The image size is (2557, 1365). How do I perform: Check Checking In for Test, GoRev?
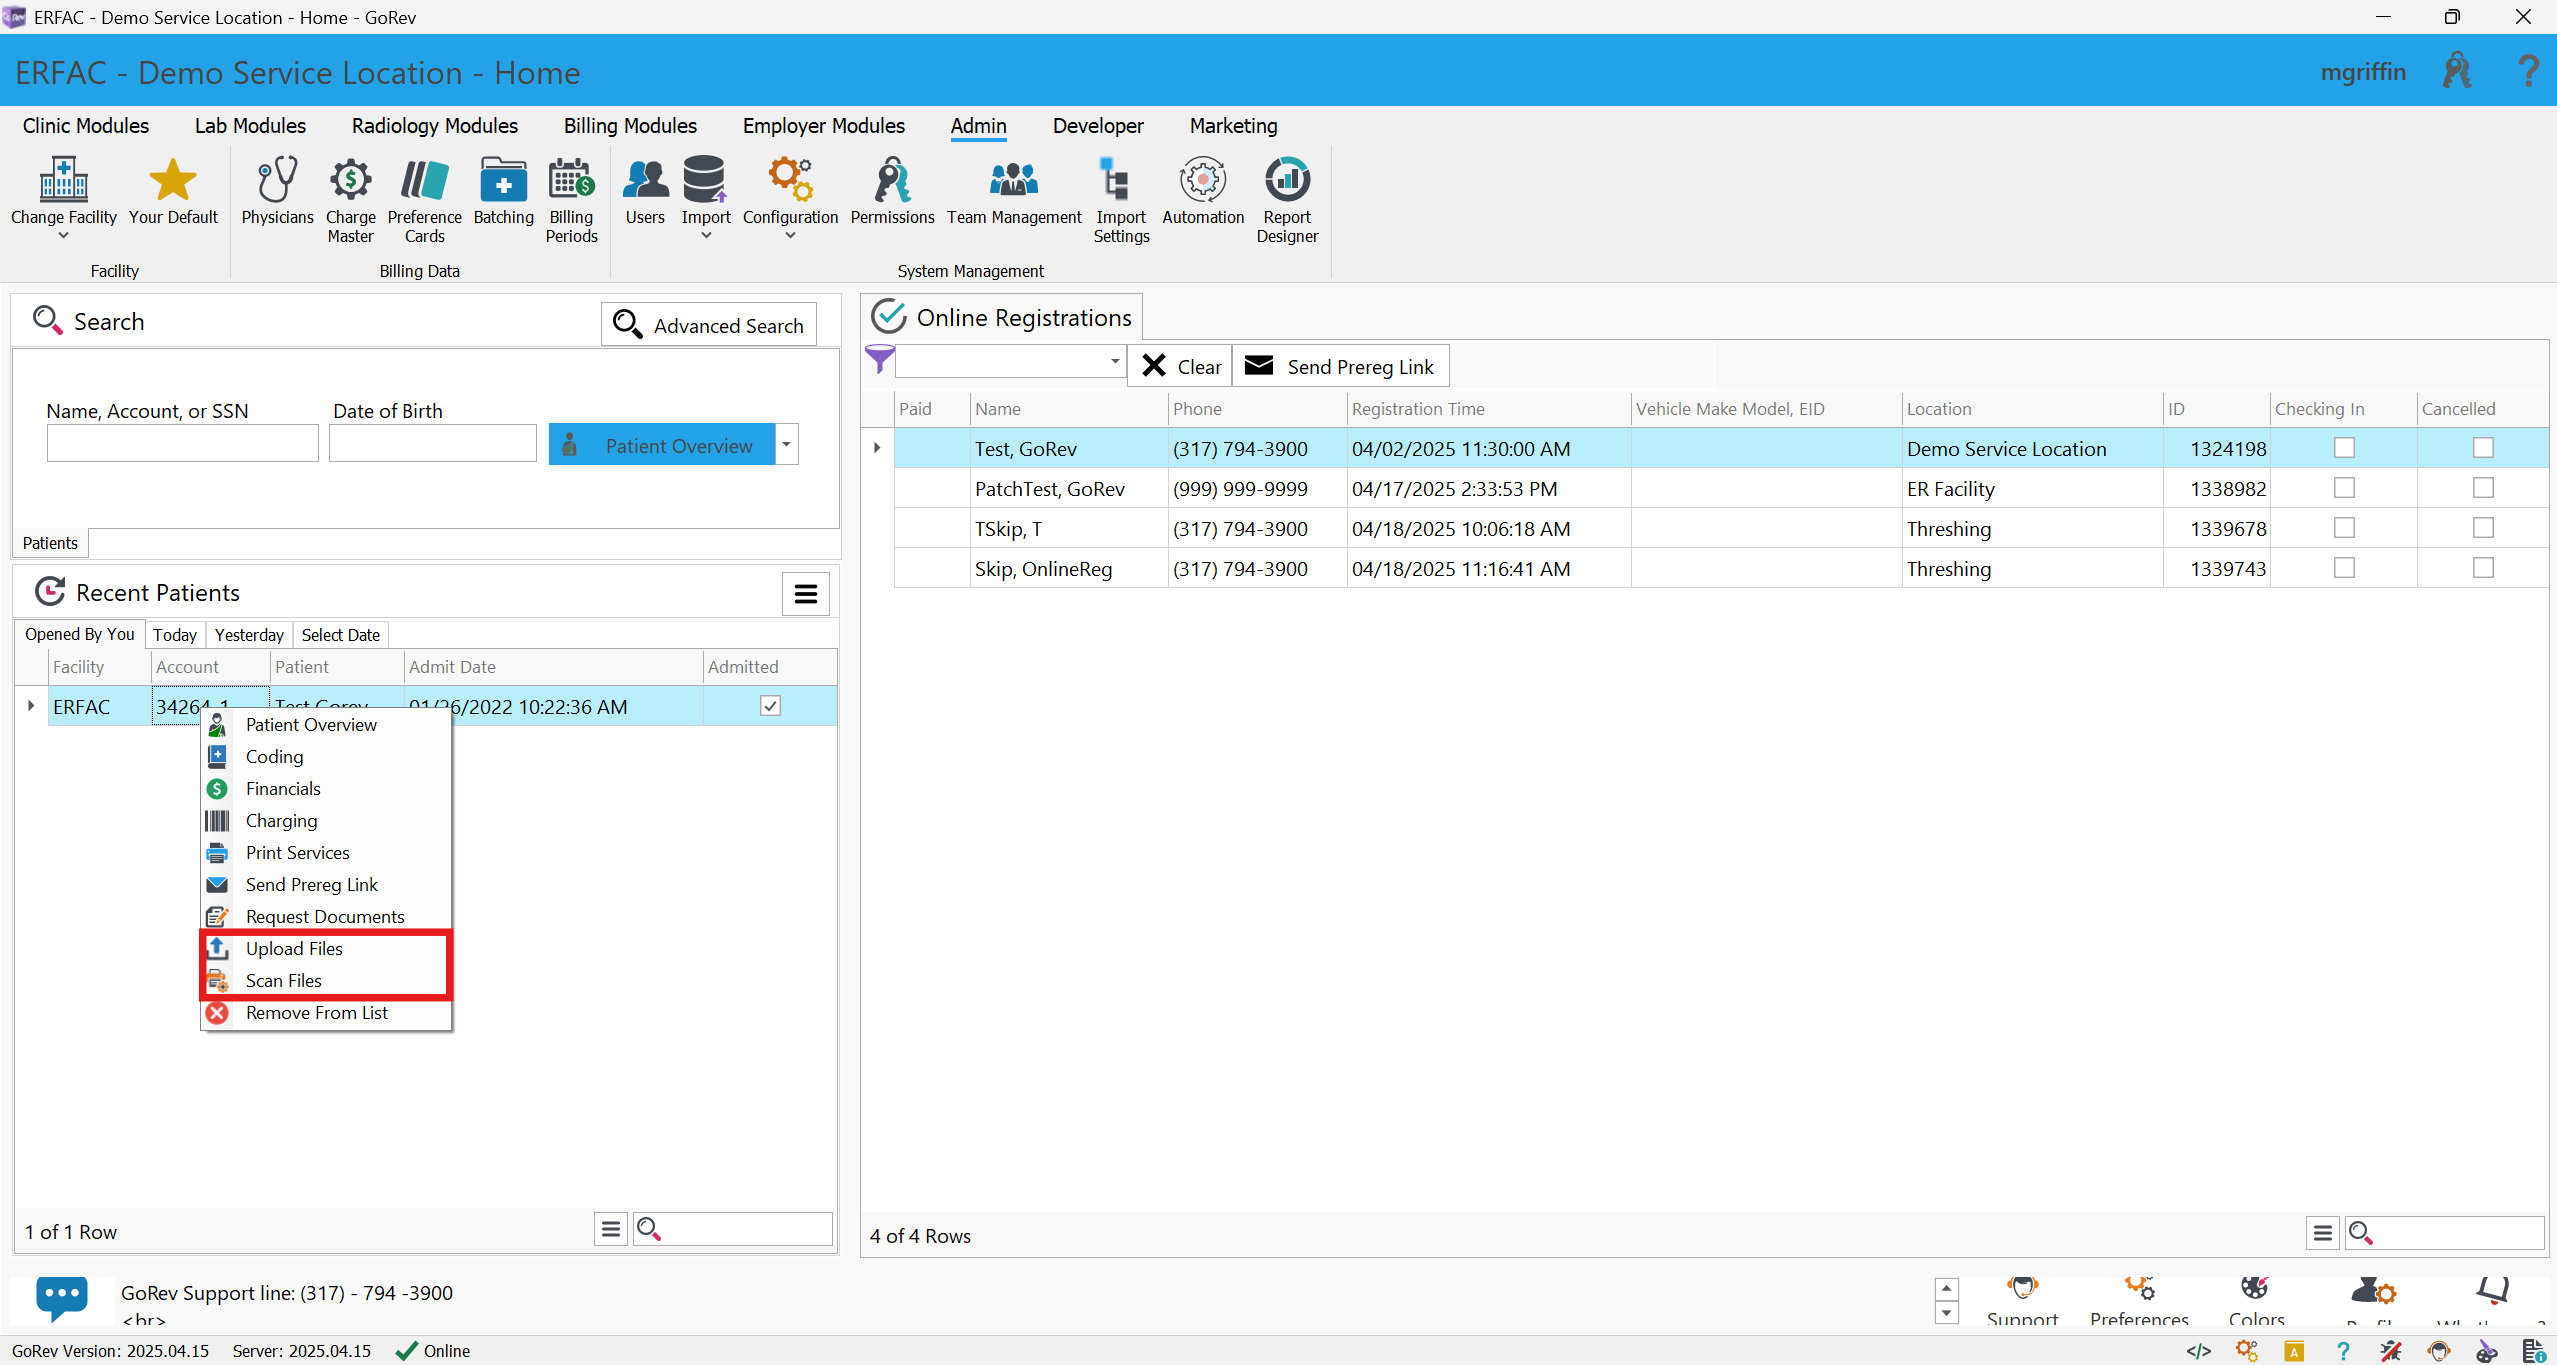[2344, 448]
